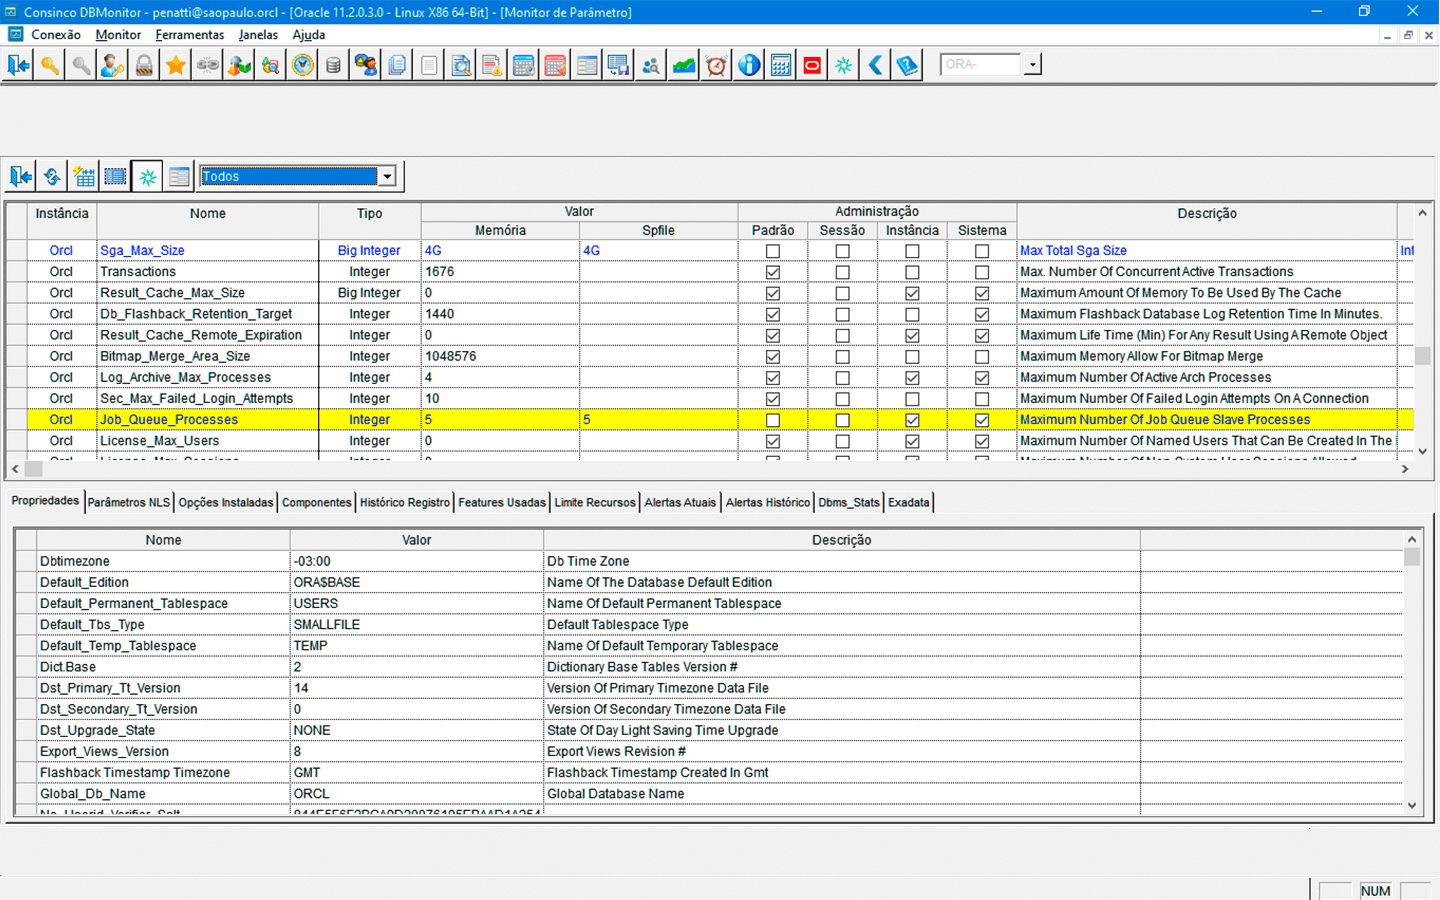Toggle Padrão checkbox for Job_Queue_Processes row
The image size is (1440, 900).
point(772,420)
